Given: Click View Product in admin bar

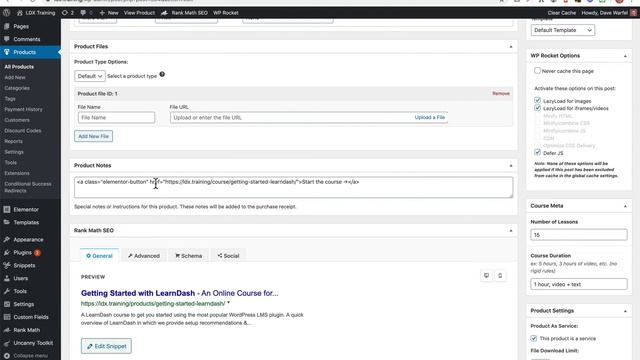Looking at the screenshot, I should 139,13.
